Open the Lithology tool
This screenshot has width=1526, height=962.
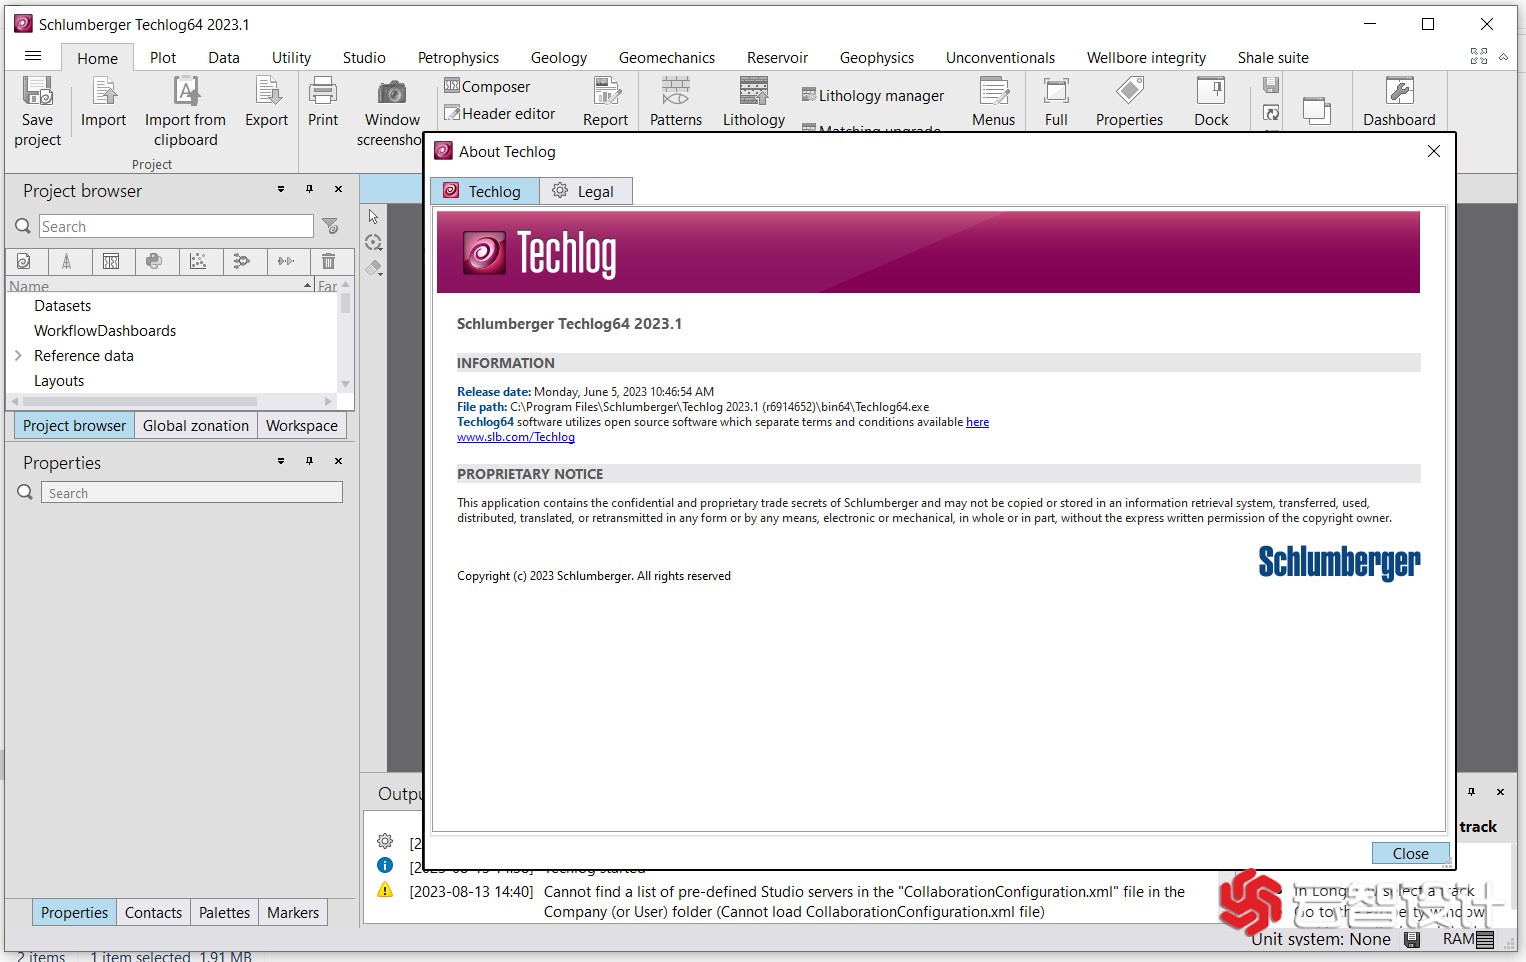(754, 103)
